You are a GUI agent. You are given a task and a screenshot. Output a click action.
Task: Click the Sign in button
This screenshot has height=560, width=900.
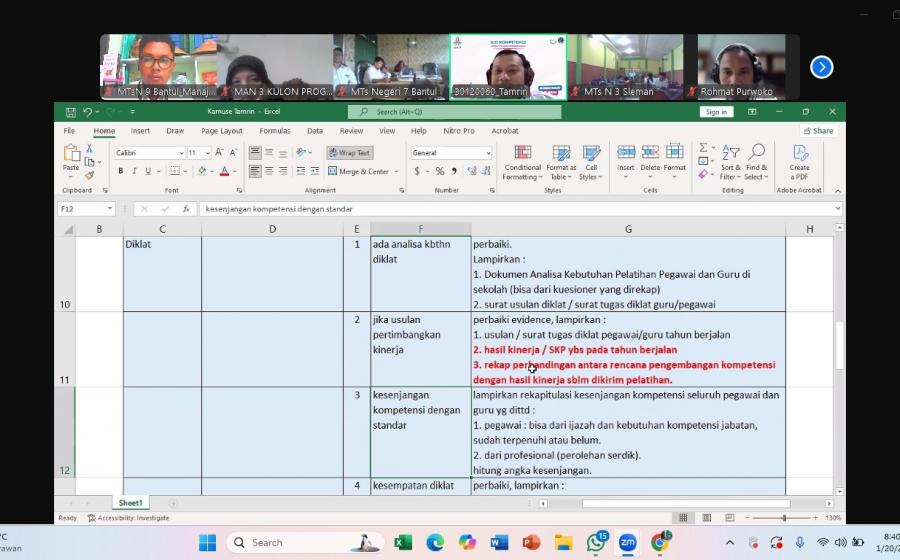point(716,112)
